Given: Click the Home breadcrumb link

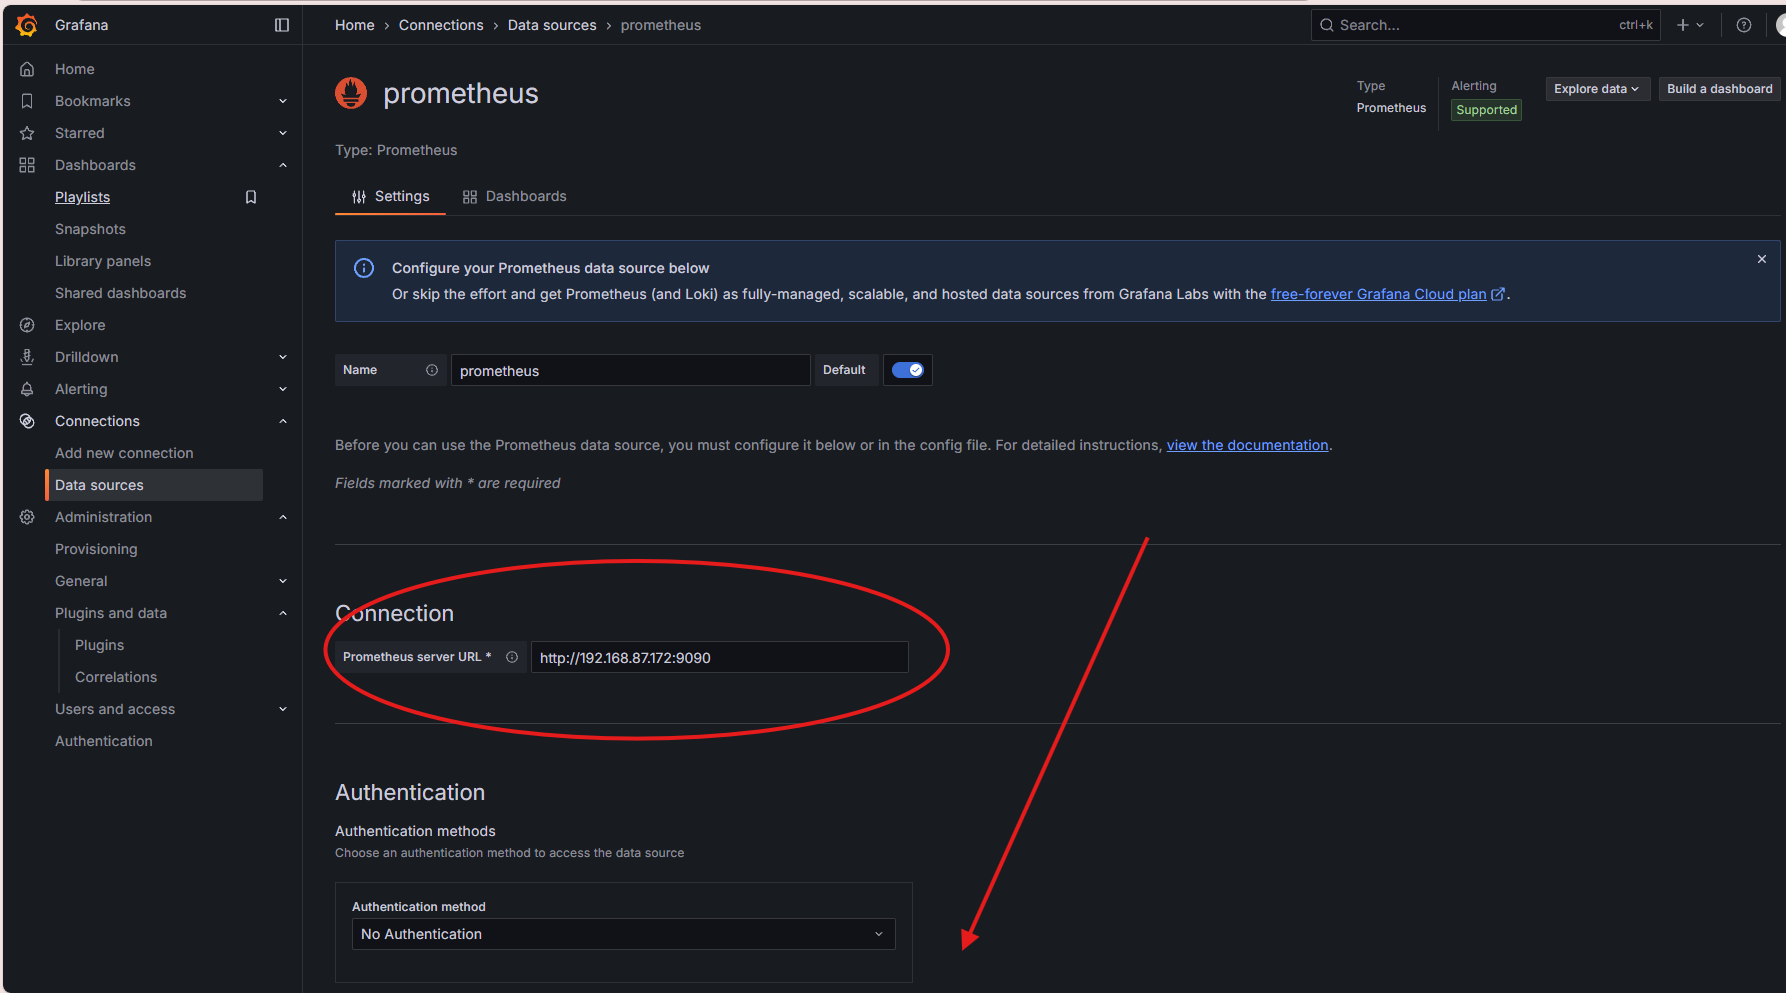Looking at the screenshot, I should 355,25.
